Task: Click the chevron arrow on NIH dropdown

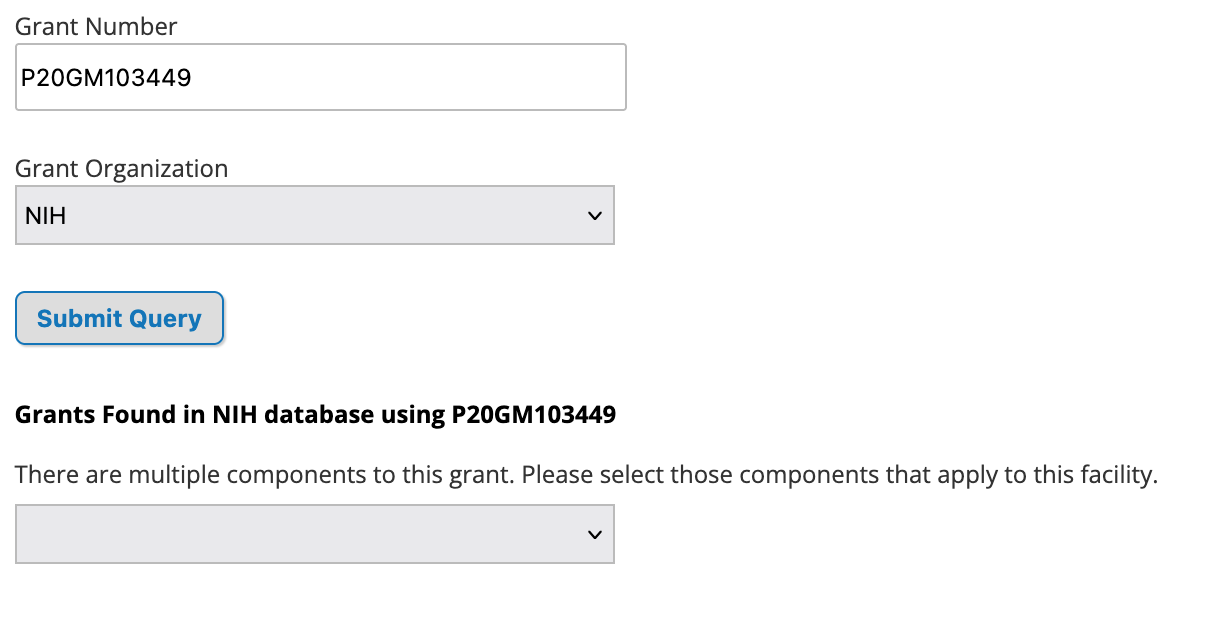Action: [x=595, y=215]
